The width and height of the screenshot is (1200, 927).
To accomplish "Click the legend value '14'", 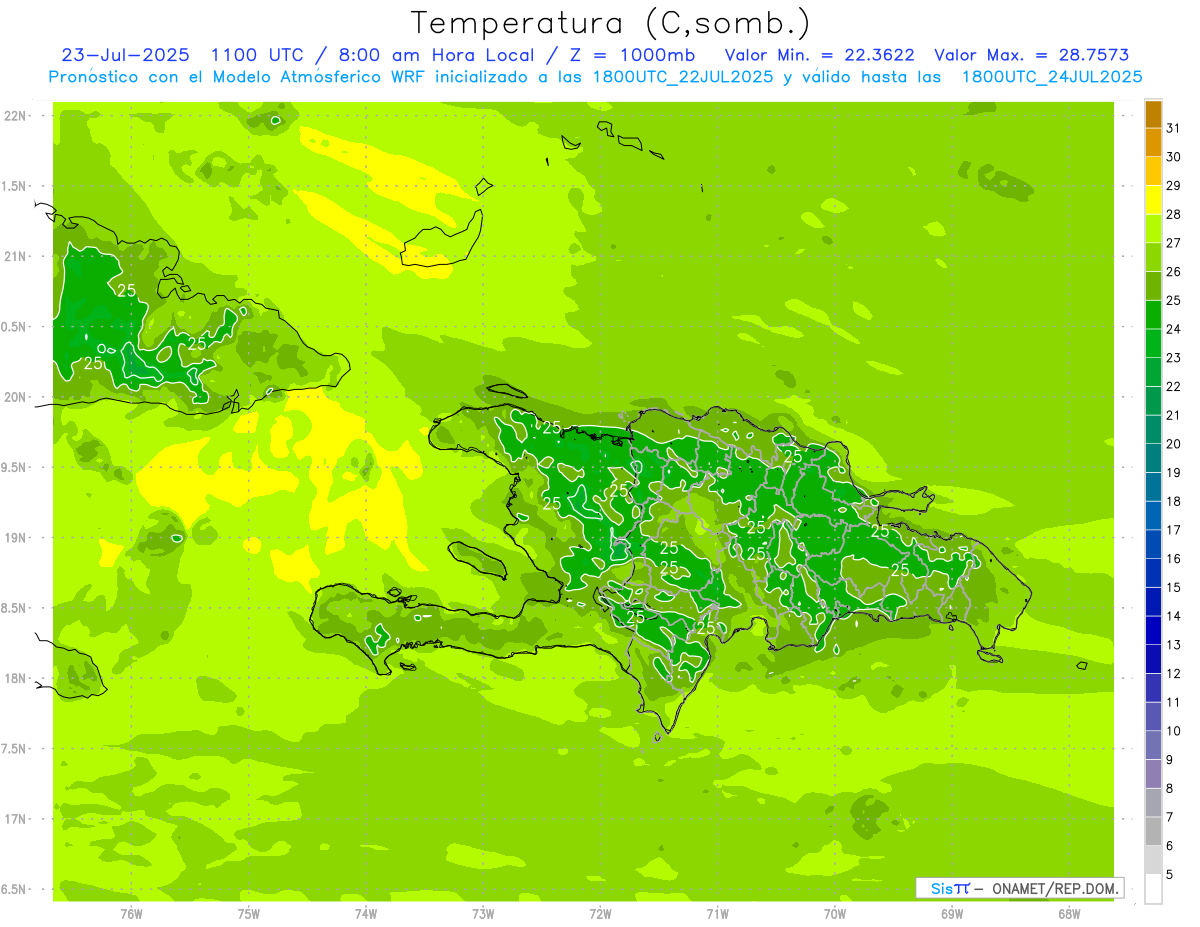I will (x=1173, y=616).
